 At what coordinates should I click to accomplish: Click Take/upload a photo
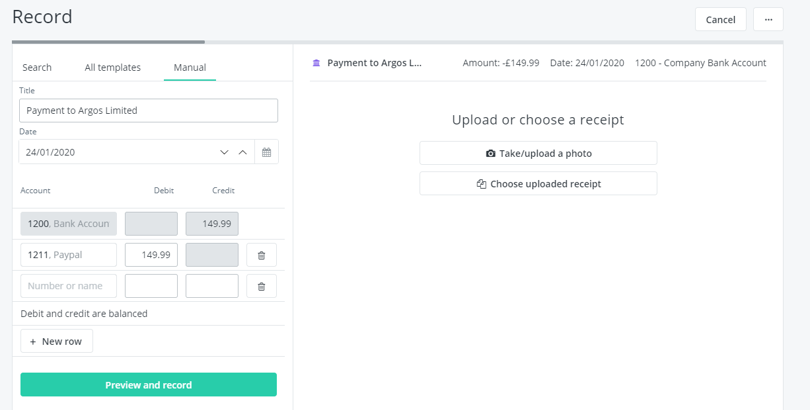pos(538,153)
